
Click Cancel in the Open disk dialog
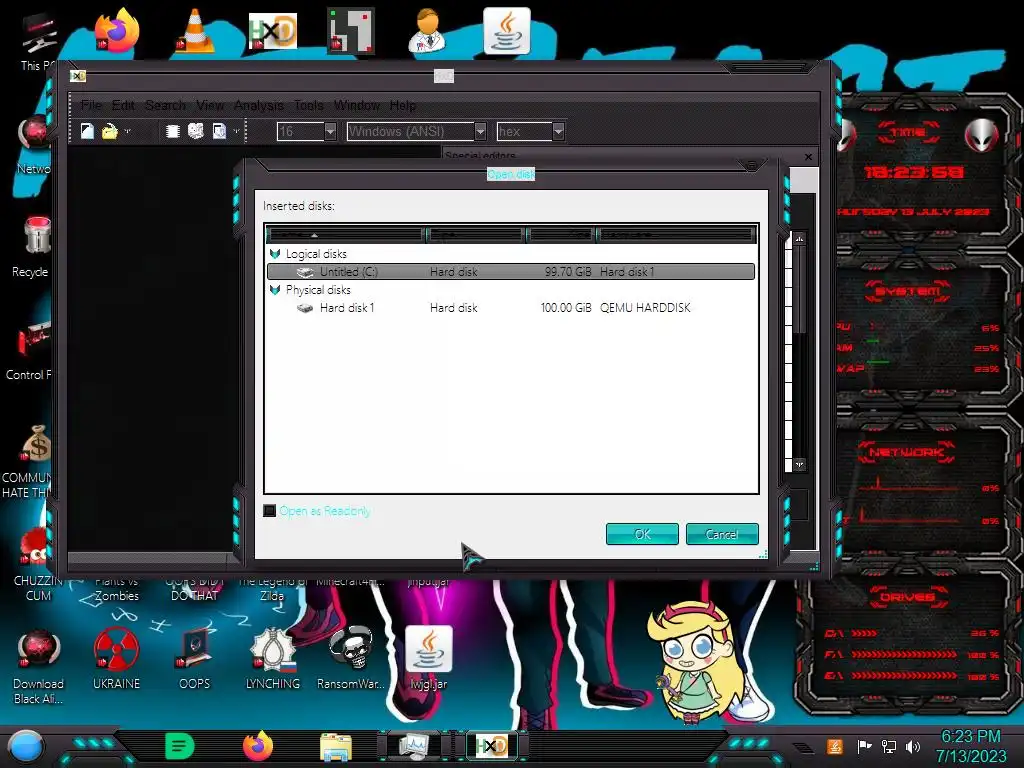(722, 534)
